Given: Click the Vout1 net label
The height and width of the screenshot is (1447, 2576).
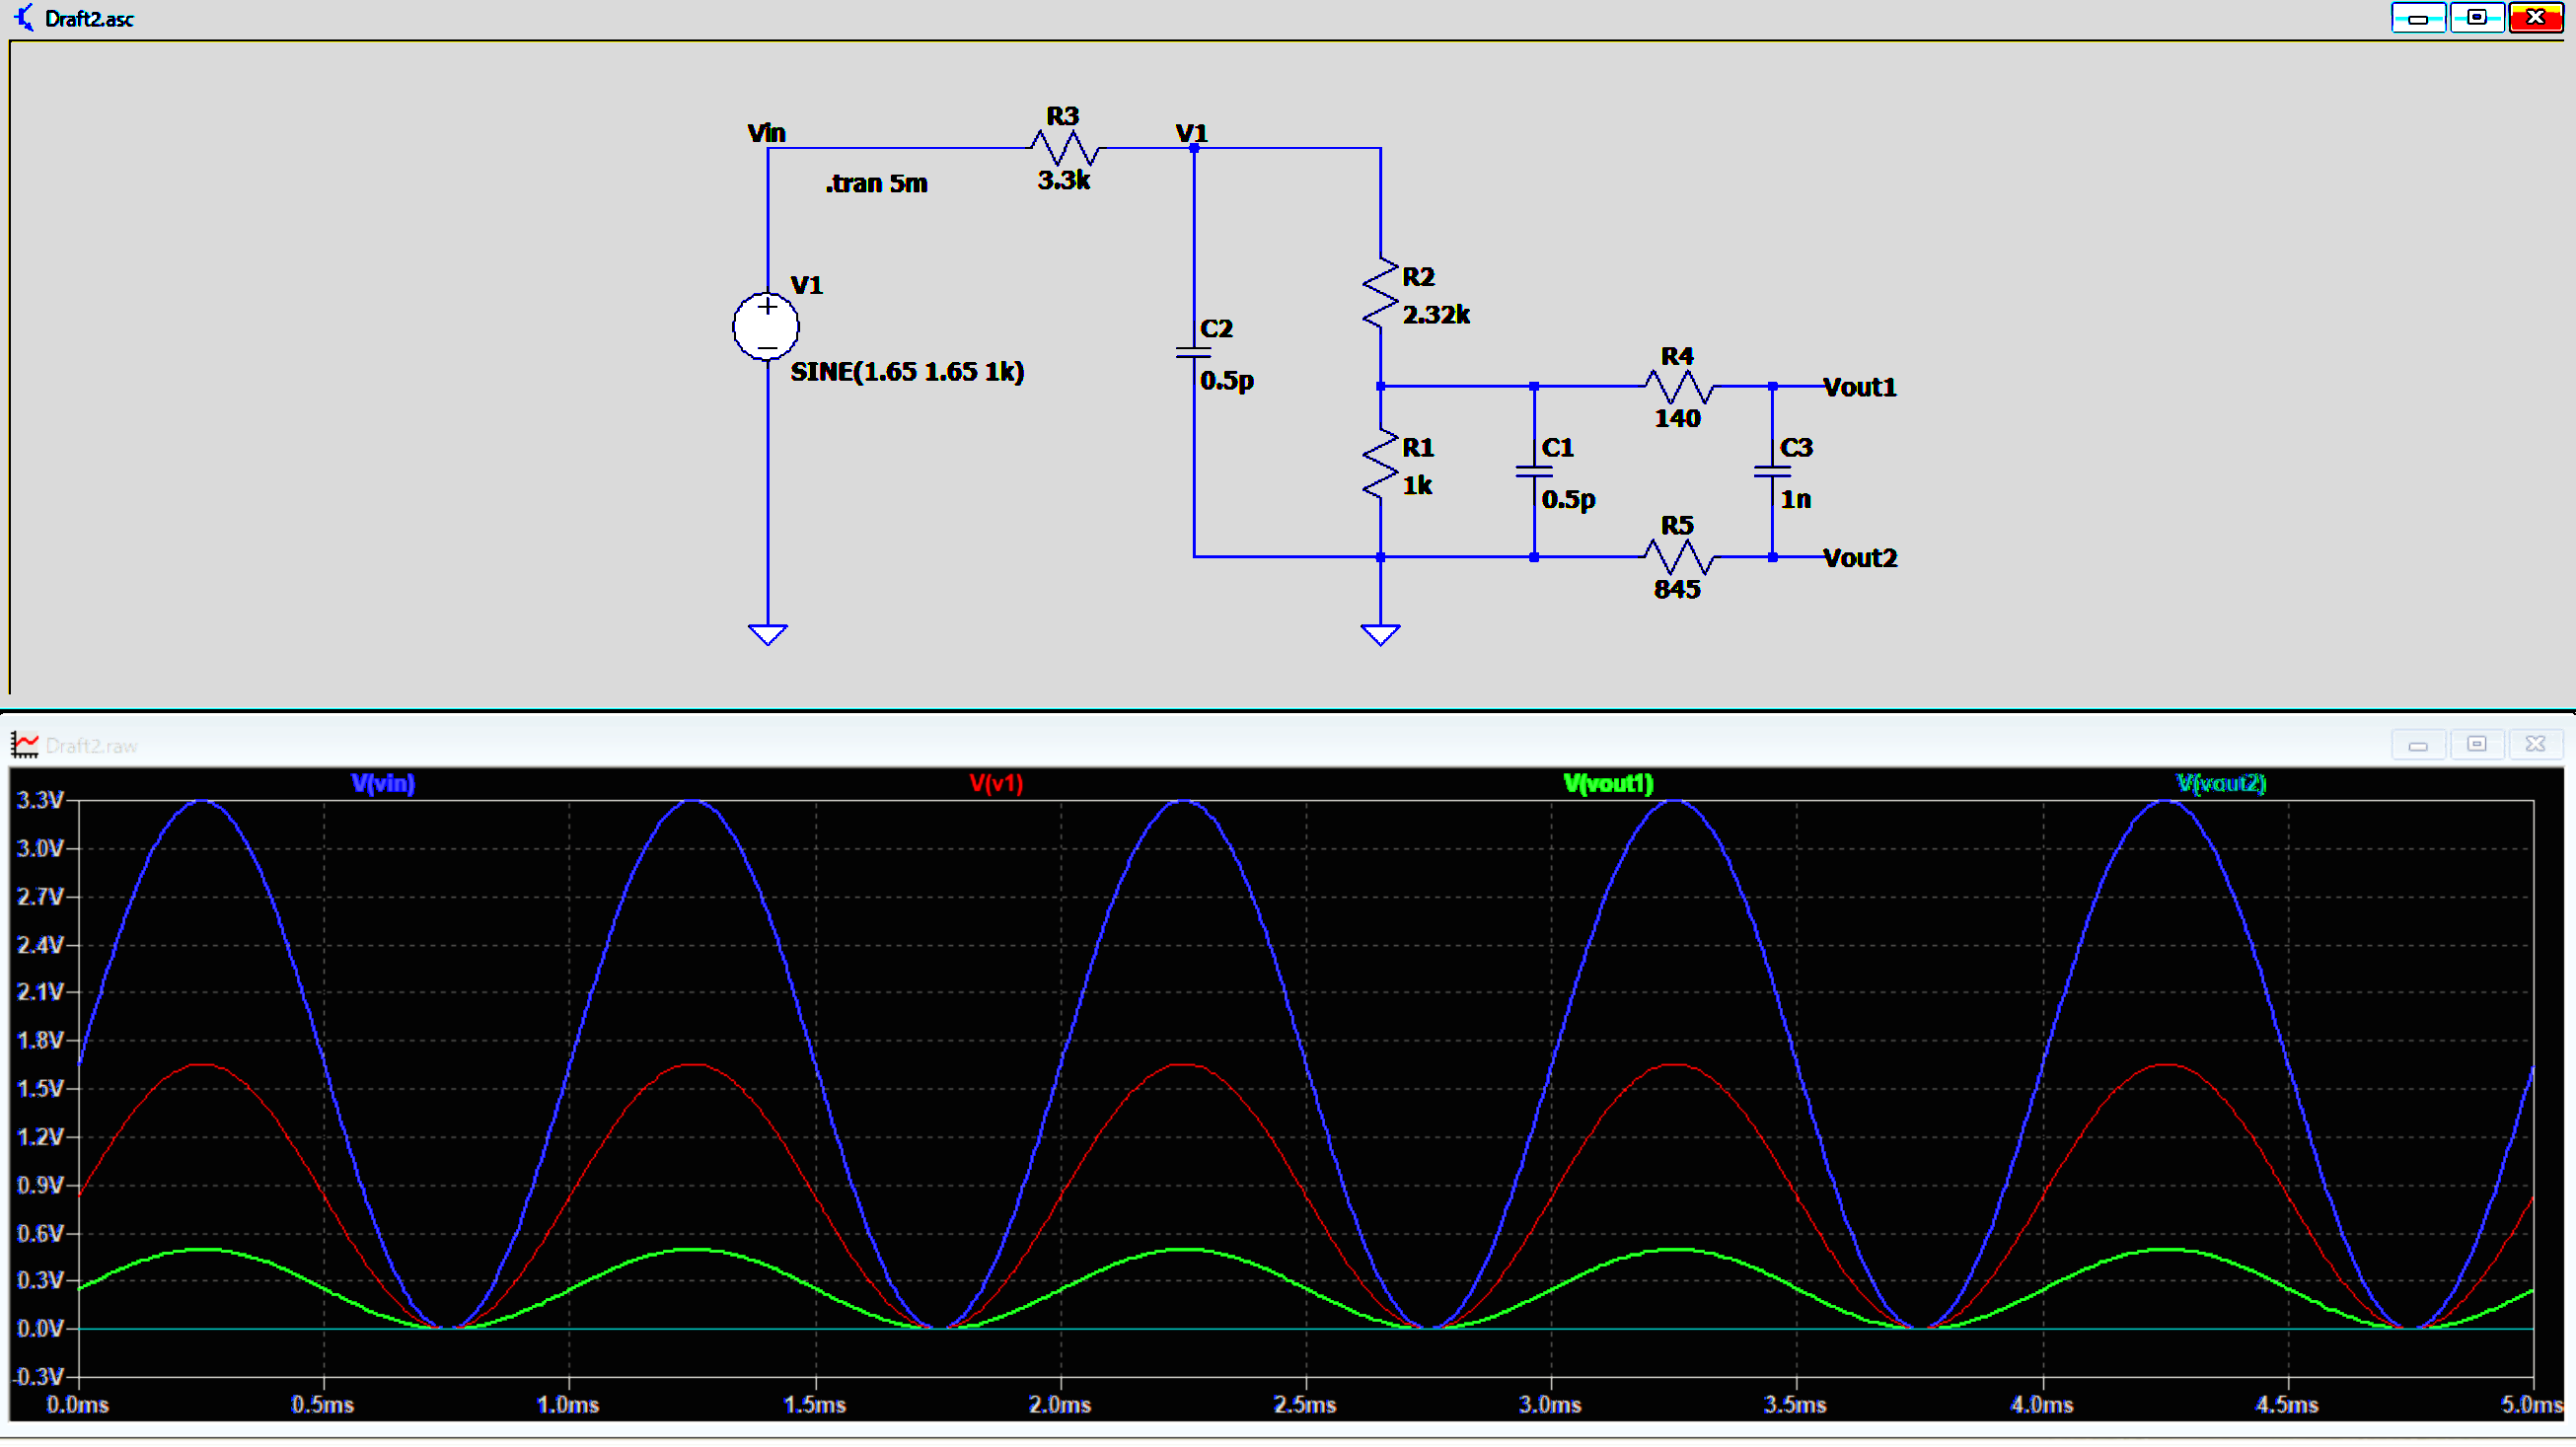Looking at the screenshot, I should [1859, 387].
